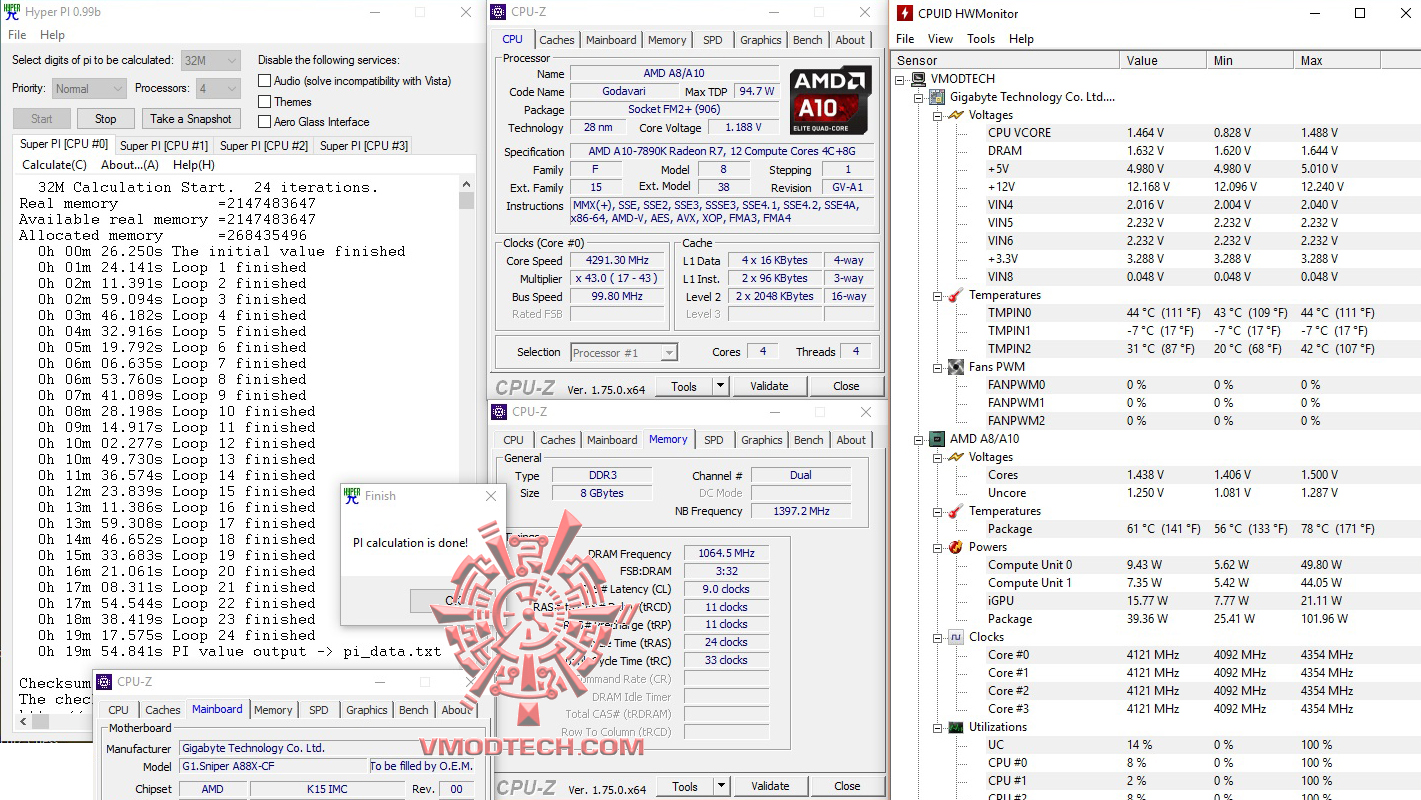The image size is (1421, 800).
Task: Click Close button in Memory CPU-Z window
Action: pyautogui.click(x=847, y=786)
